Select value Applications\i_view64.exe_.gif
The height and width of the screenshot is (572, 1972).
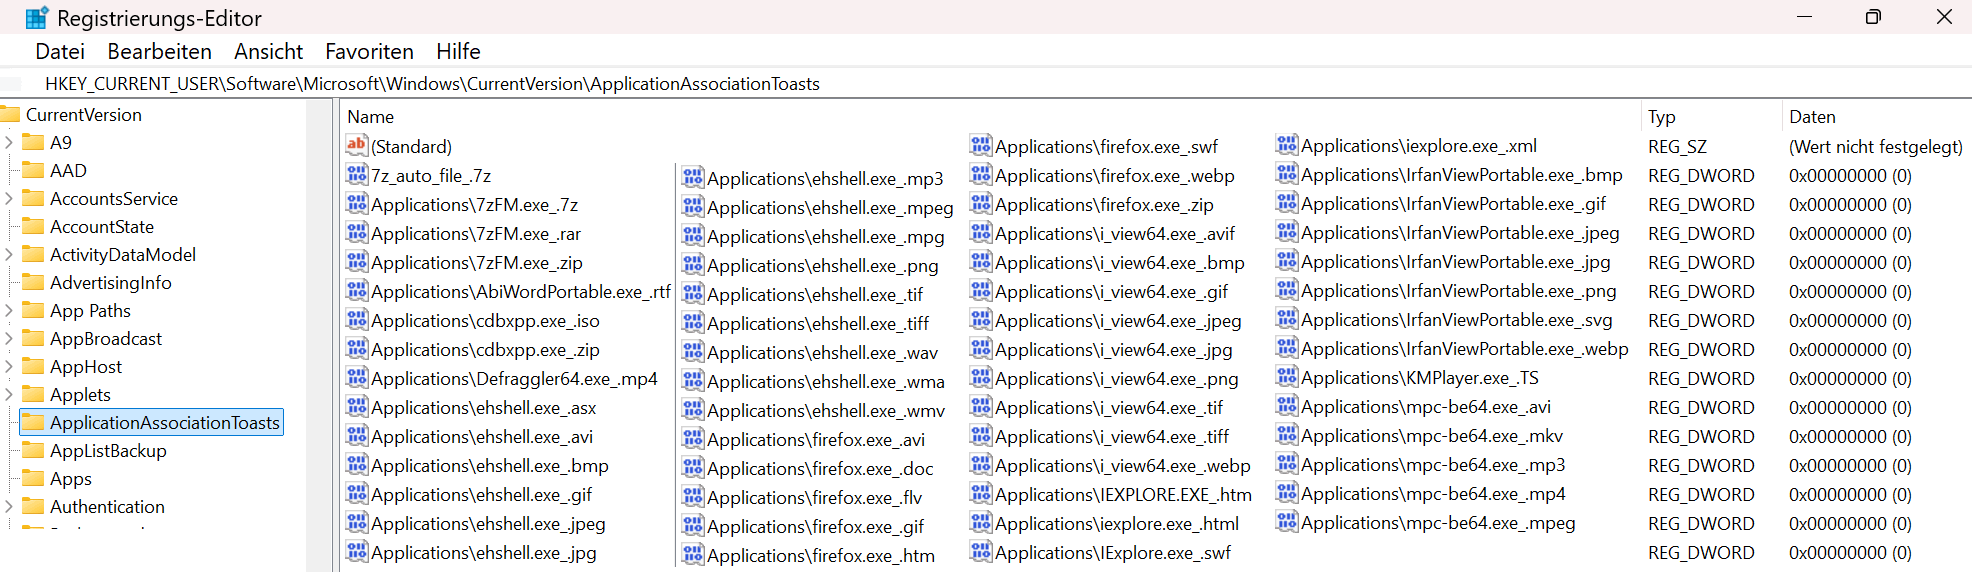[1112, 291]
